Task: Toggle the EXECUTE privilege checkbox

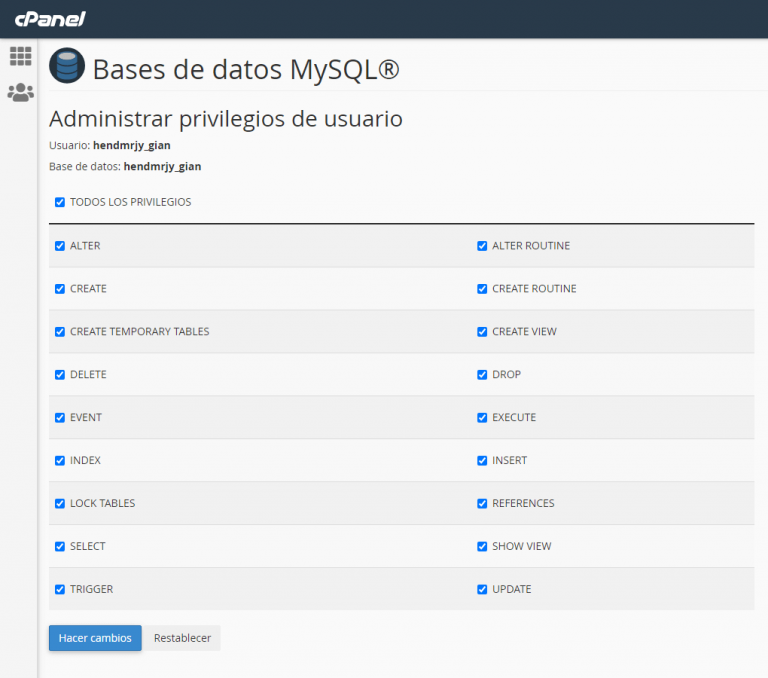Action: tap(482, 418)
